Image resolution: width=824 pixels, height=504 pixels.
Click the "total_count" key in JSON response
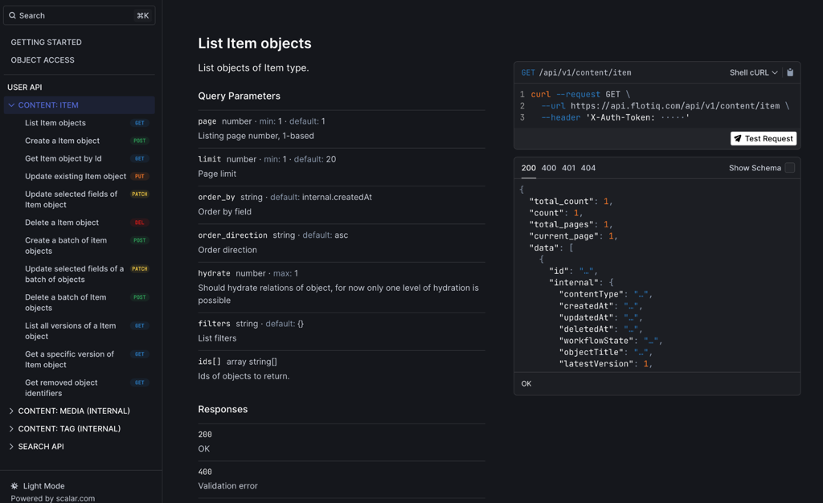pyautogui.click(x=562, y=201)
